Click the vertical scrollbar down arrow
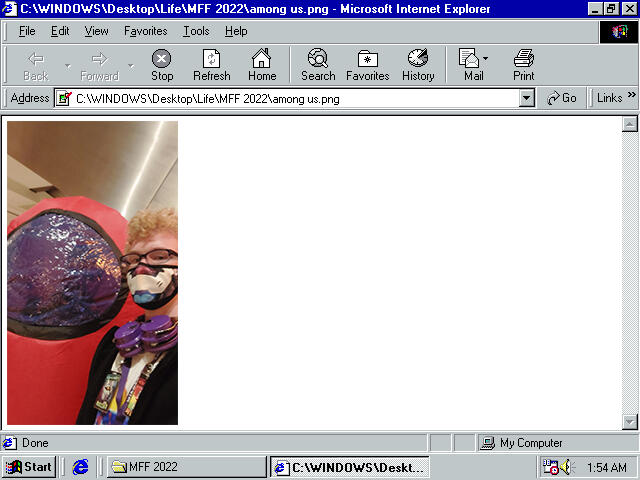640x480 pixels. coord(630,422)
